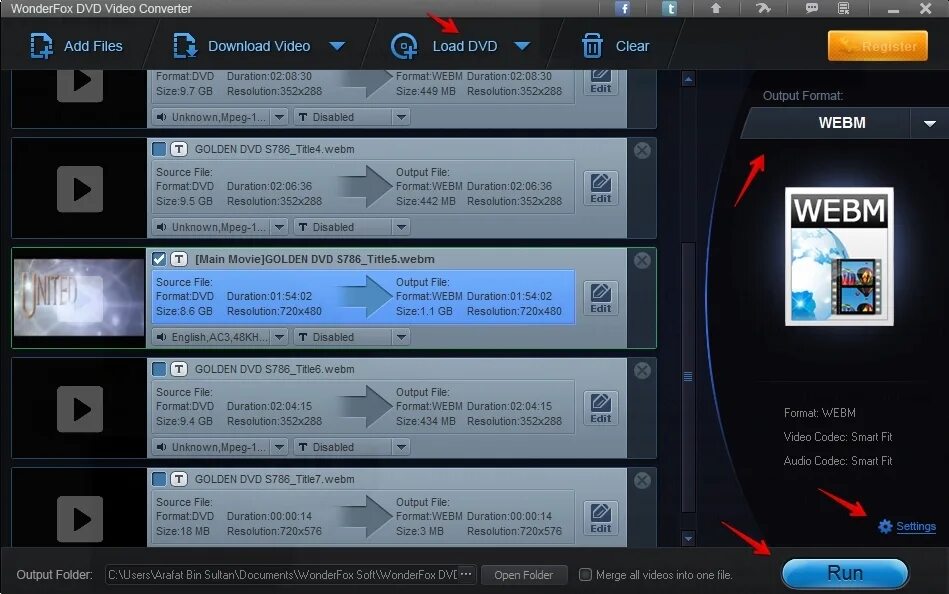Browse output folder with the ellipsis button
This screenshot has height=594, width=949.
point(466,573)
